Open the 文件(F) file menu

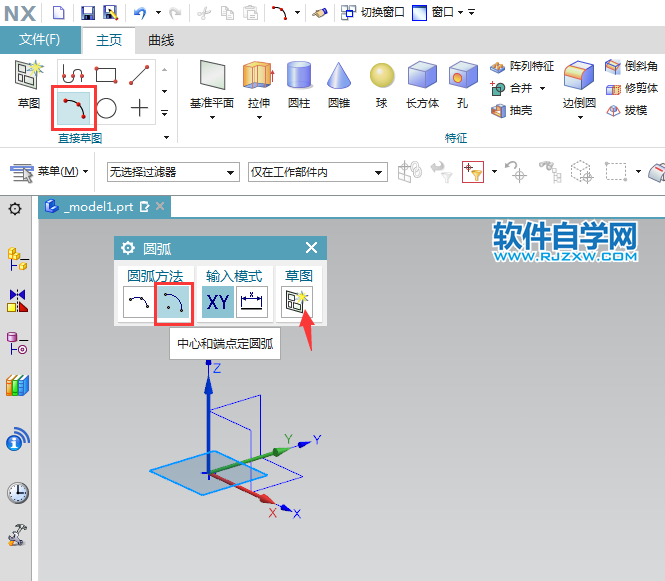coord(40,40)
